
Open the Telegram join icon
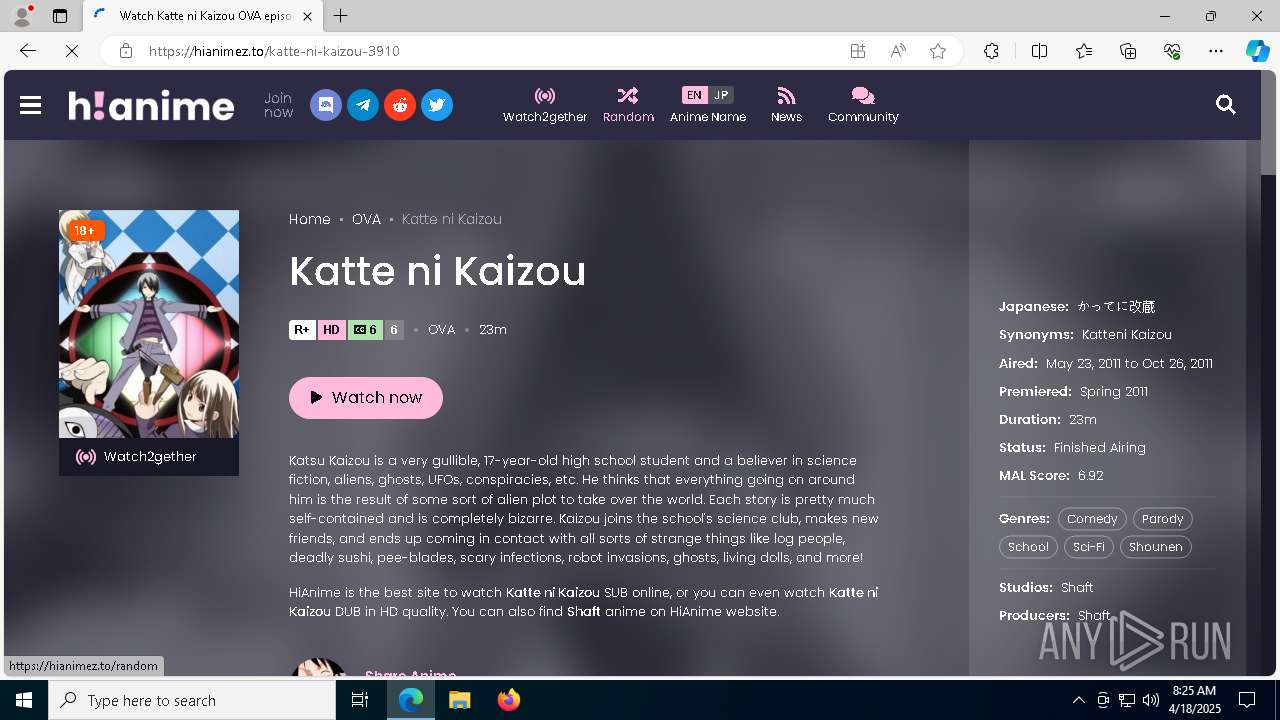tap(363, 105)
